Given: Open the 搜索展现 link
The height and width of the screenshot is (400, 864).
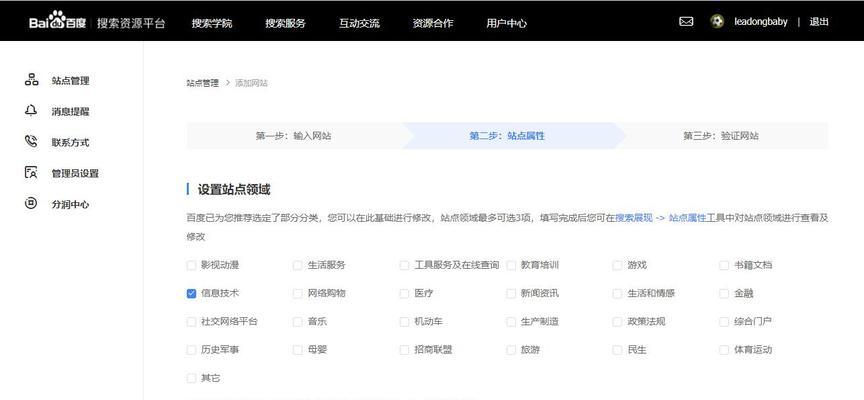Looking at the screenshot, I should point(633,217).
